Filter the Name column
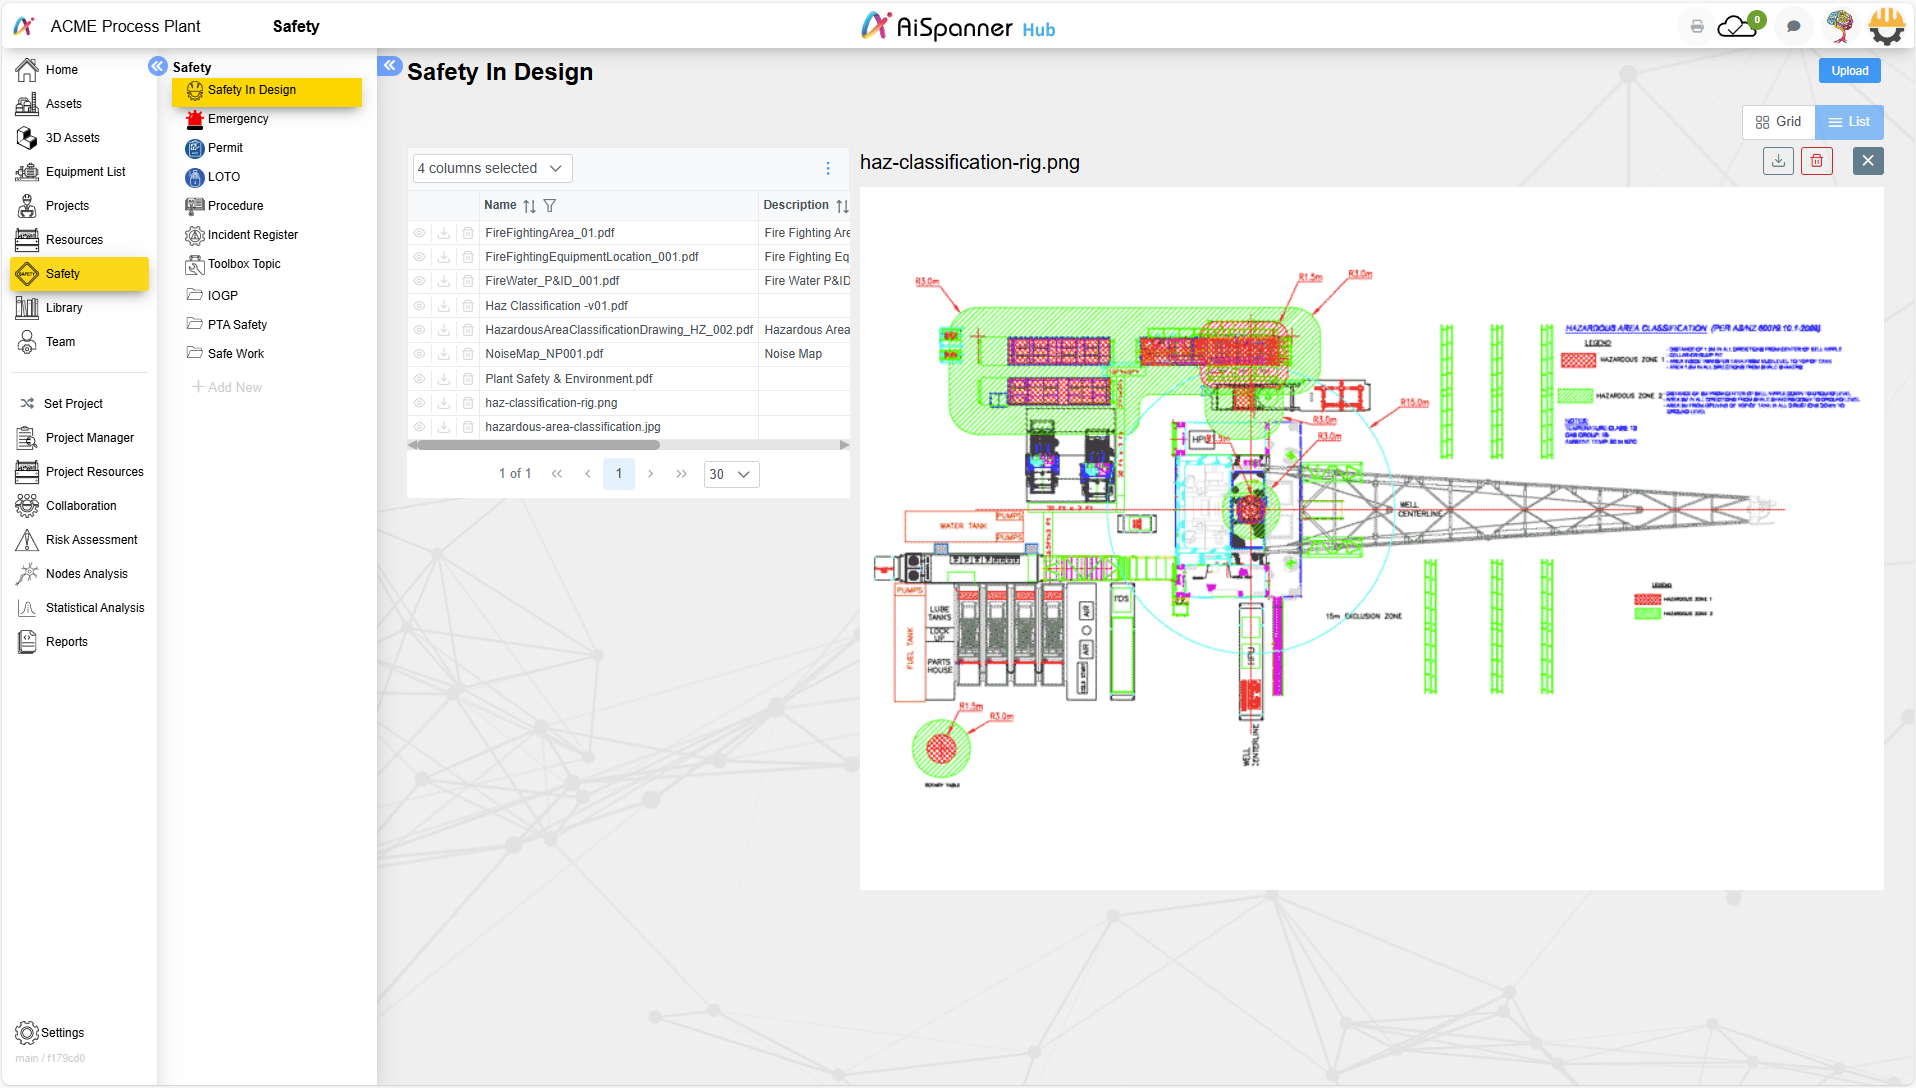The image size is (1916, 1088). 550,206
